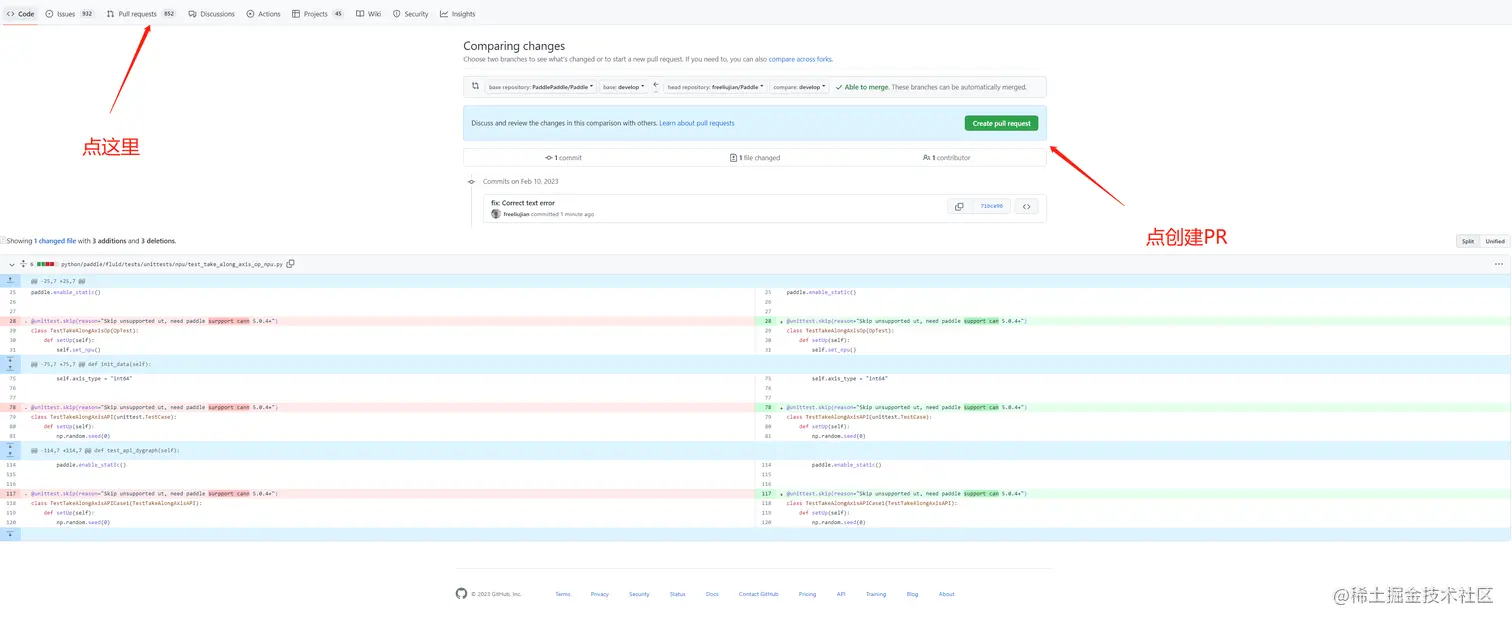Collapse the test_take_along_axis_op_npu.py file diff

(12, 264)
